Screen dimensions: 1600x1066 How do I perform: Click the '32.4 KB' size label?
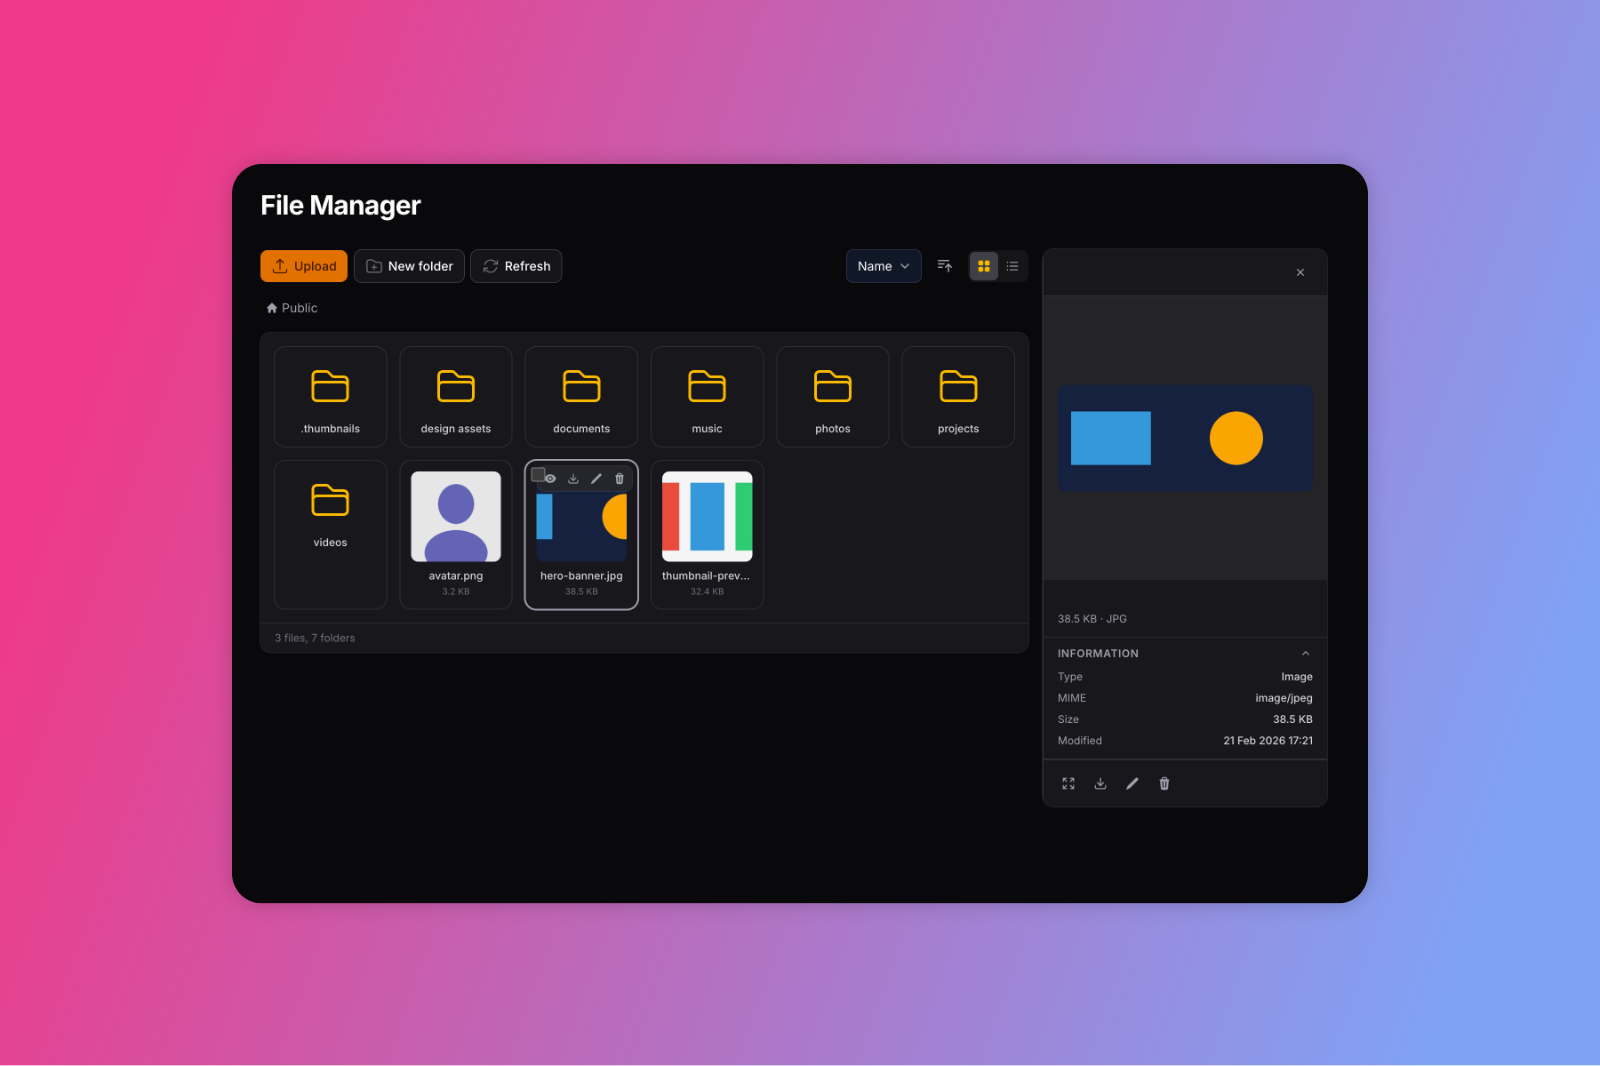707,592
